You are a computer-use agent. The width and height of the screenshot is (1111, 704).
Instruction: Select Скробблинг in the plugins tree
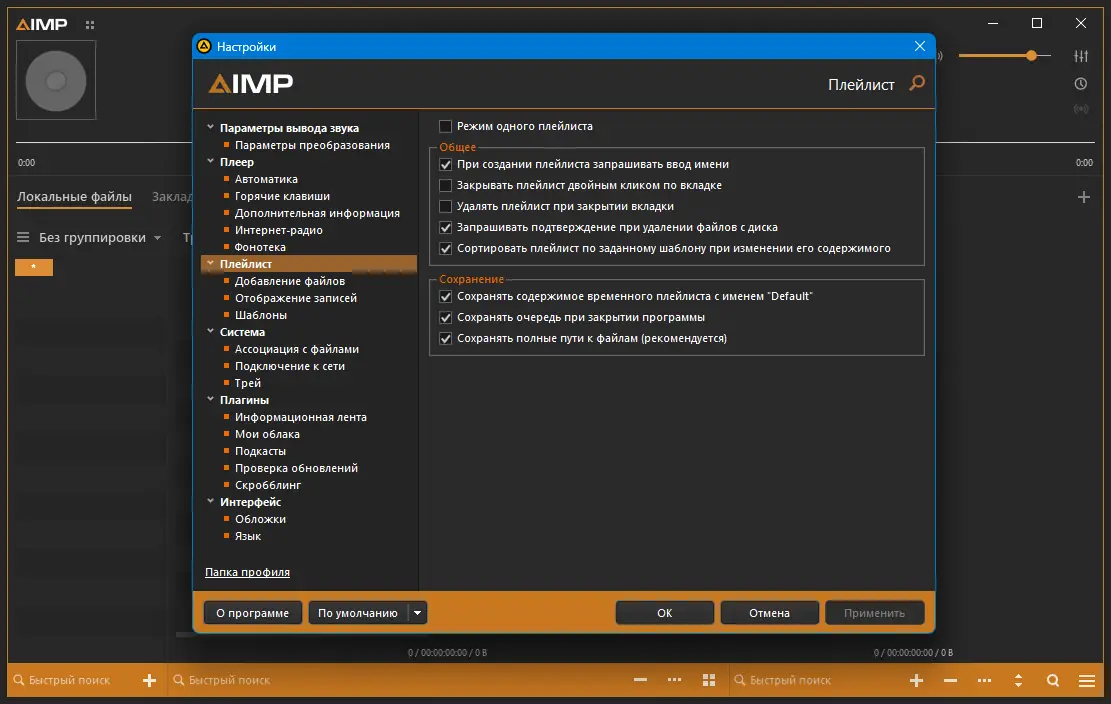(x=268, y=485)
